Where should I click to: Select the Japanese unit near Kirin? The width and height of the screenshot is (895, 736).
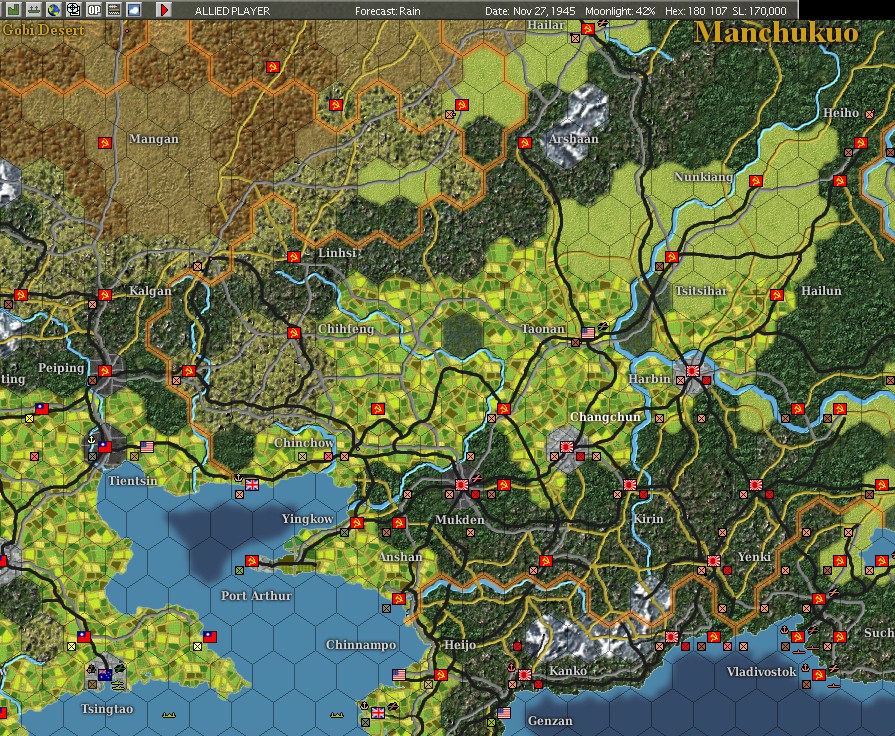630,485
